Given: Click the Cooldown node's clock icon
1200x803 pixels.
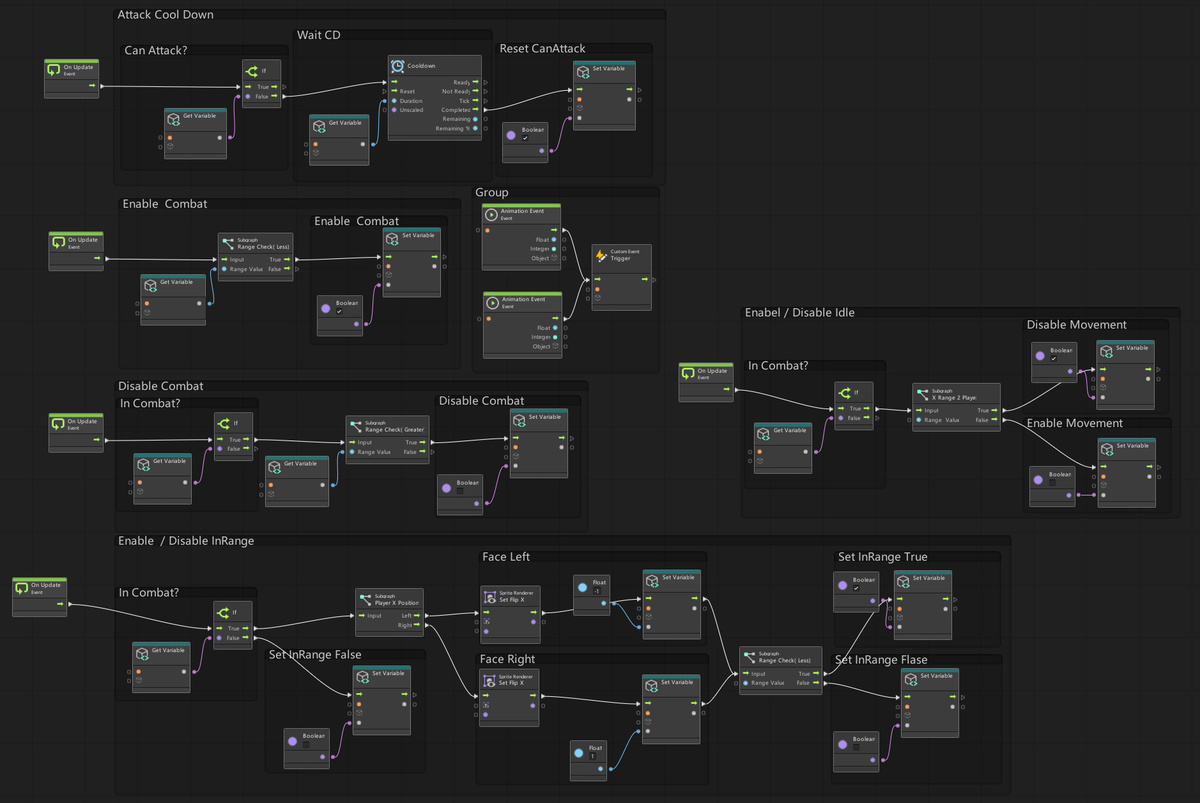Looking at the screenshot, I should point(398,66).
